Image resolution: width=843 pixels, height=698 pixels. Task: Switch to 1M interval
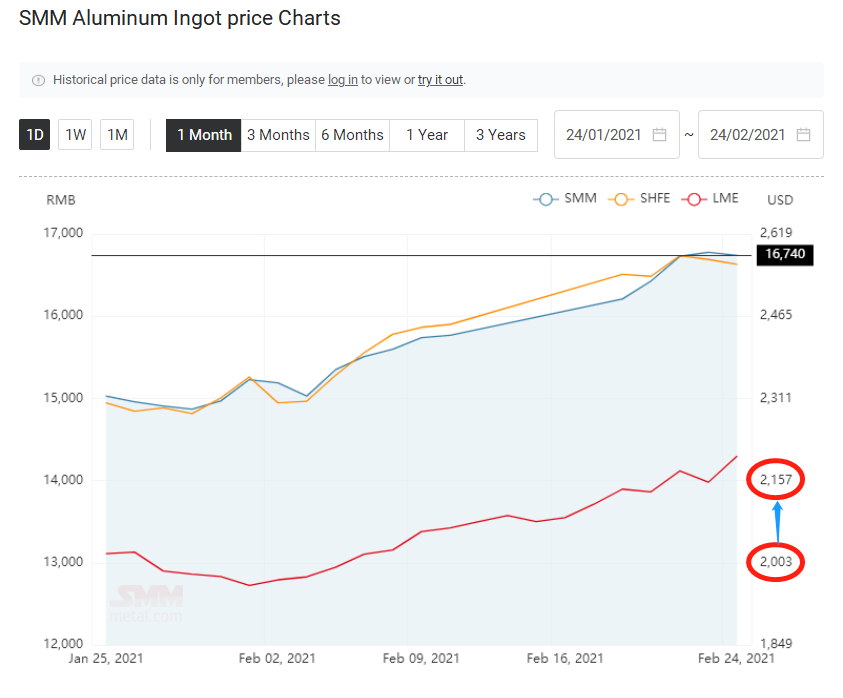point(117,134)
